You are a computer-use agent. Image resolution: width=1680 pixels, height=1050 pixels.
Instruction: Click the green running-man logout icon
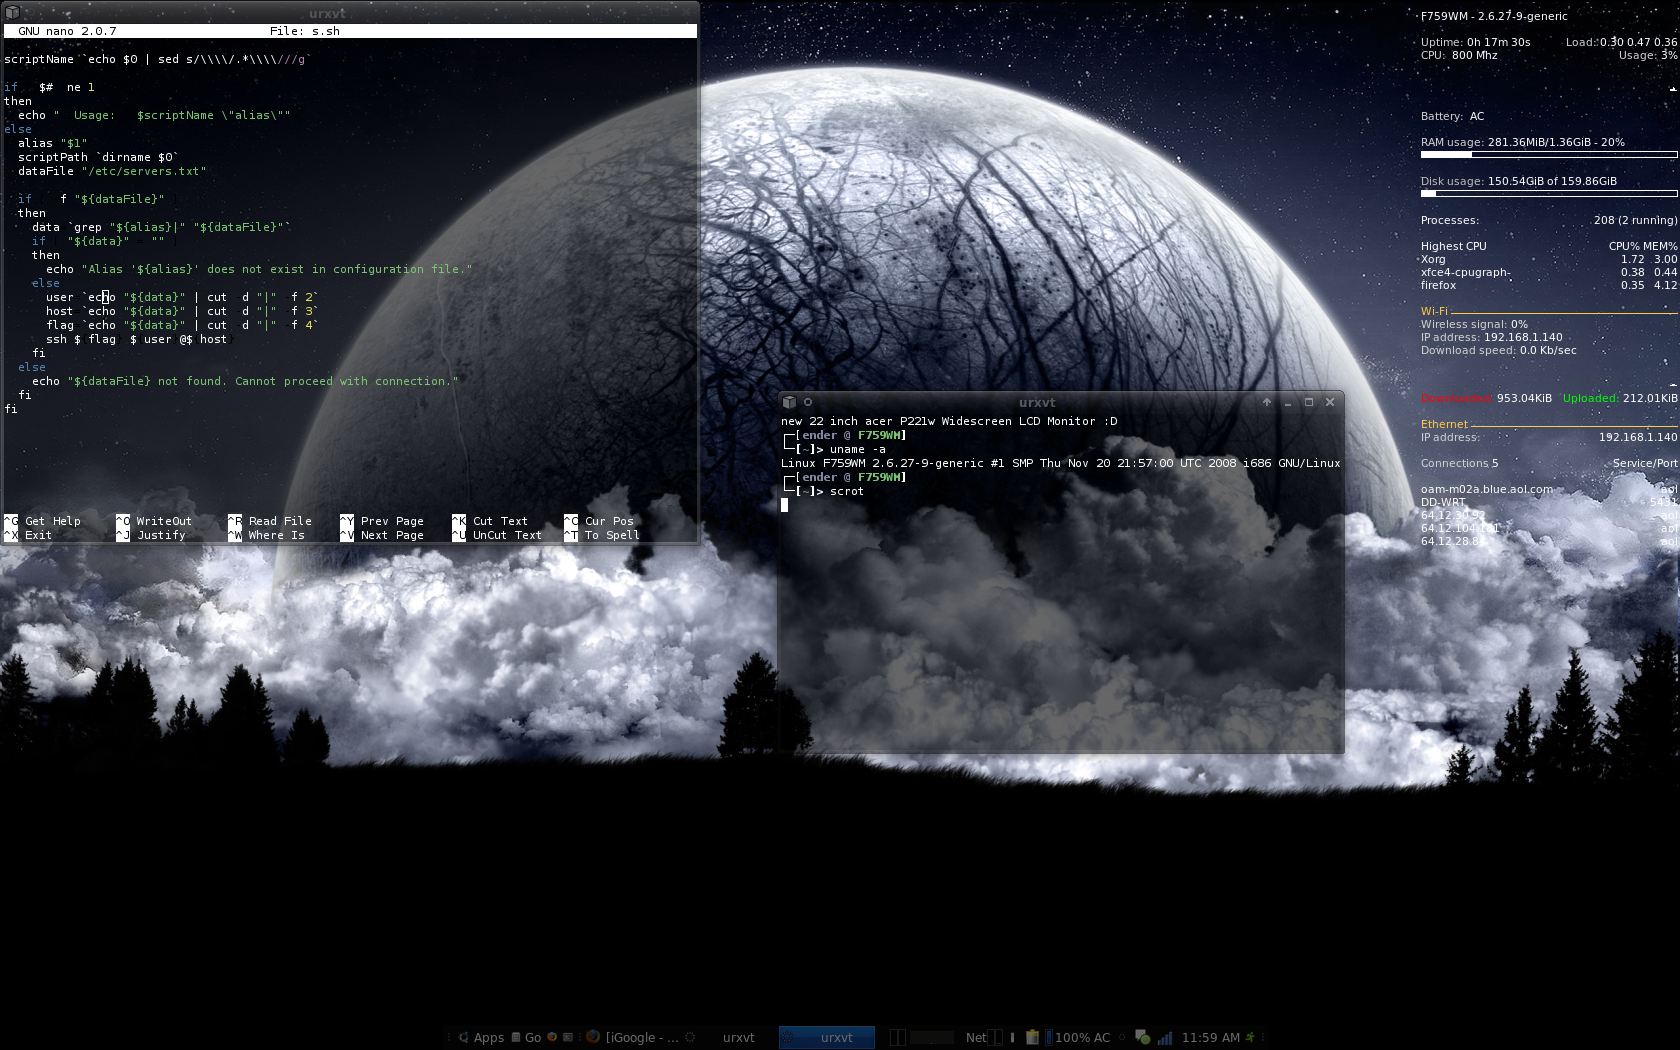tap(1250, 1037)
